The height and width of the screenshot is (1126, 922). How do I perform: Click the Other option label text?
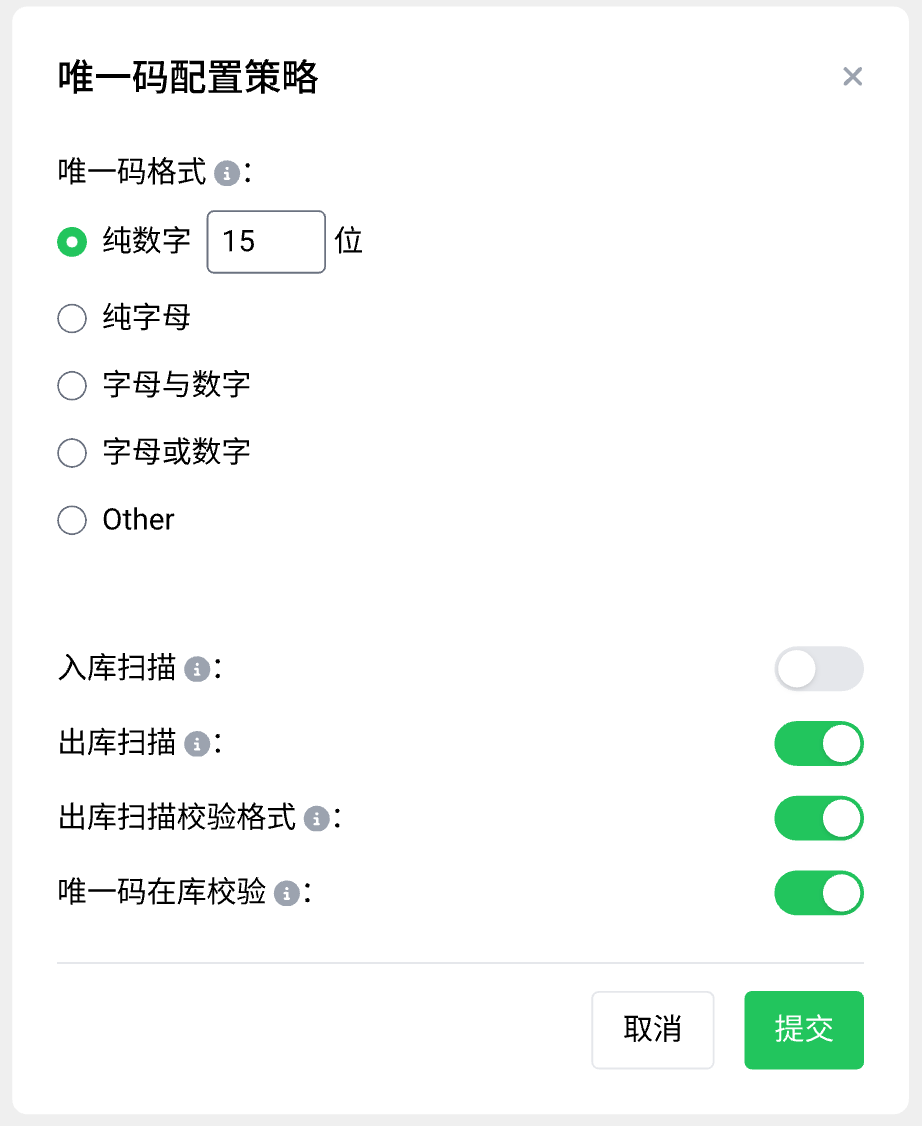click(x=139, y=520)
